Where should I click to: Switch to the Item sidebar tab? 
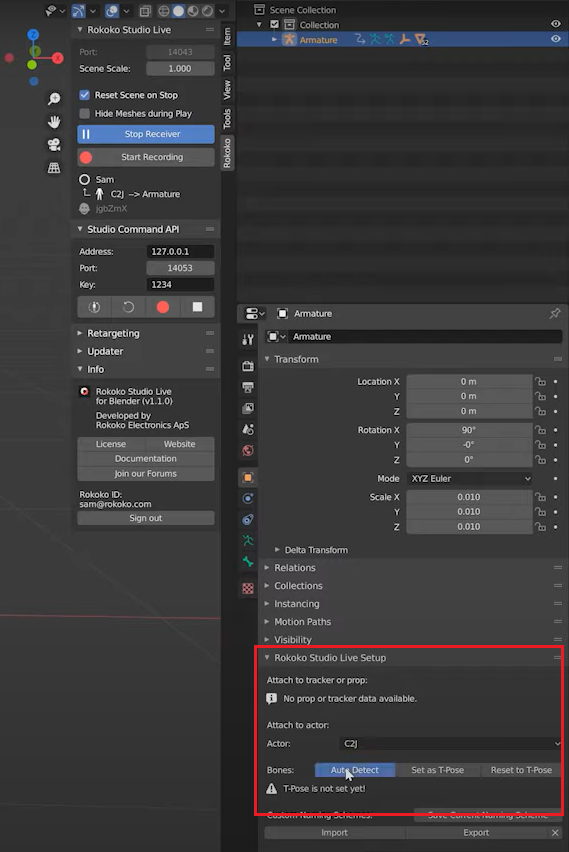click(x=227, y=36)
